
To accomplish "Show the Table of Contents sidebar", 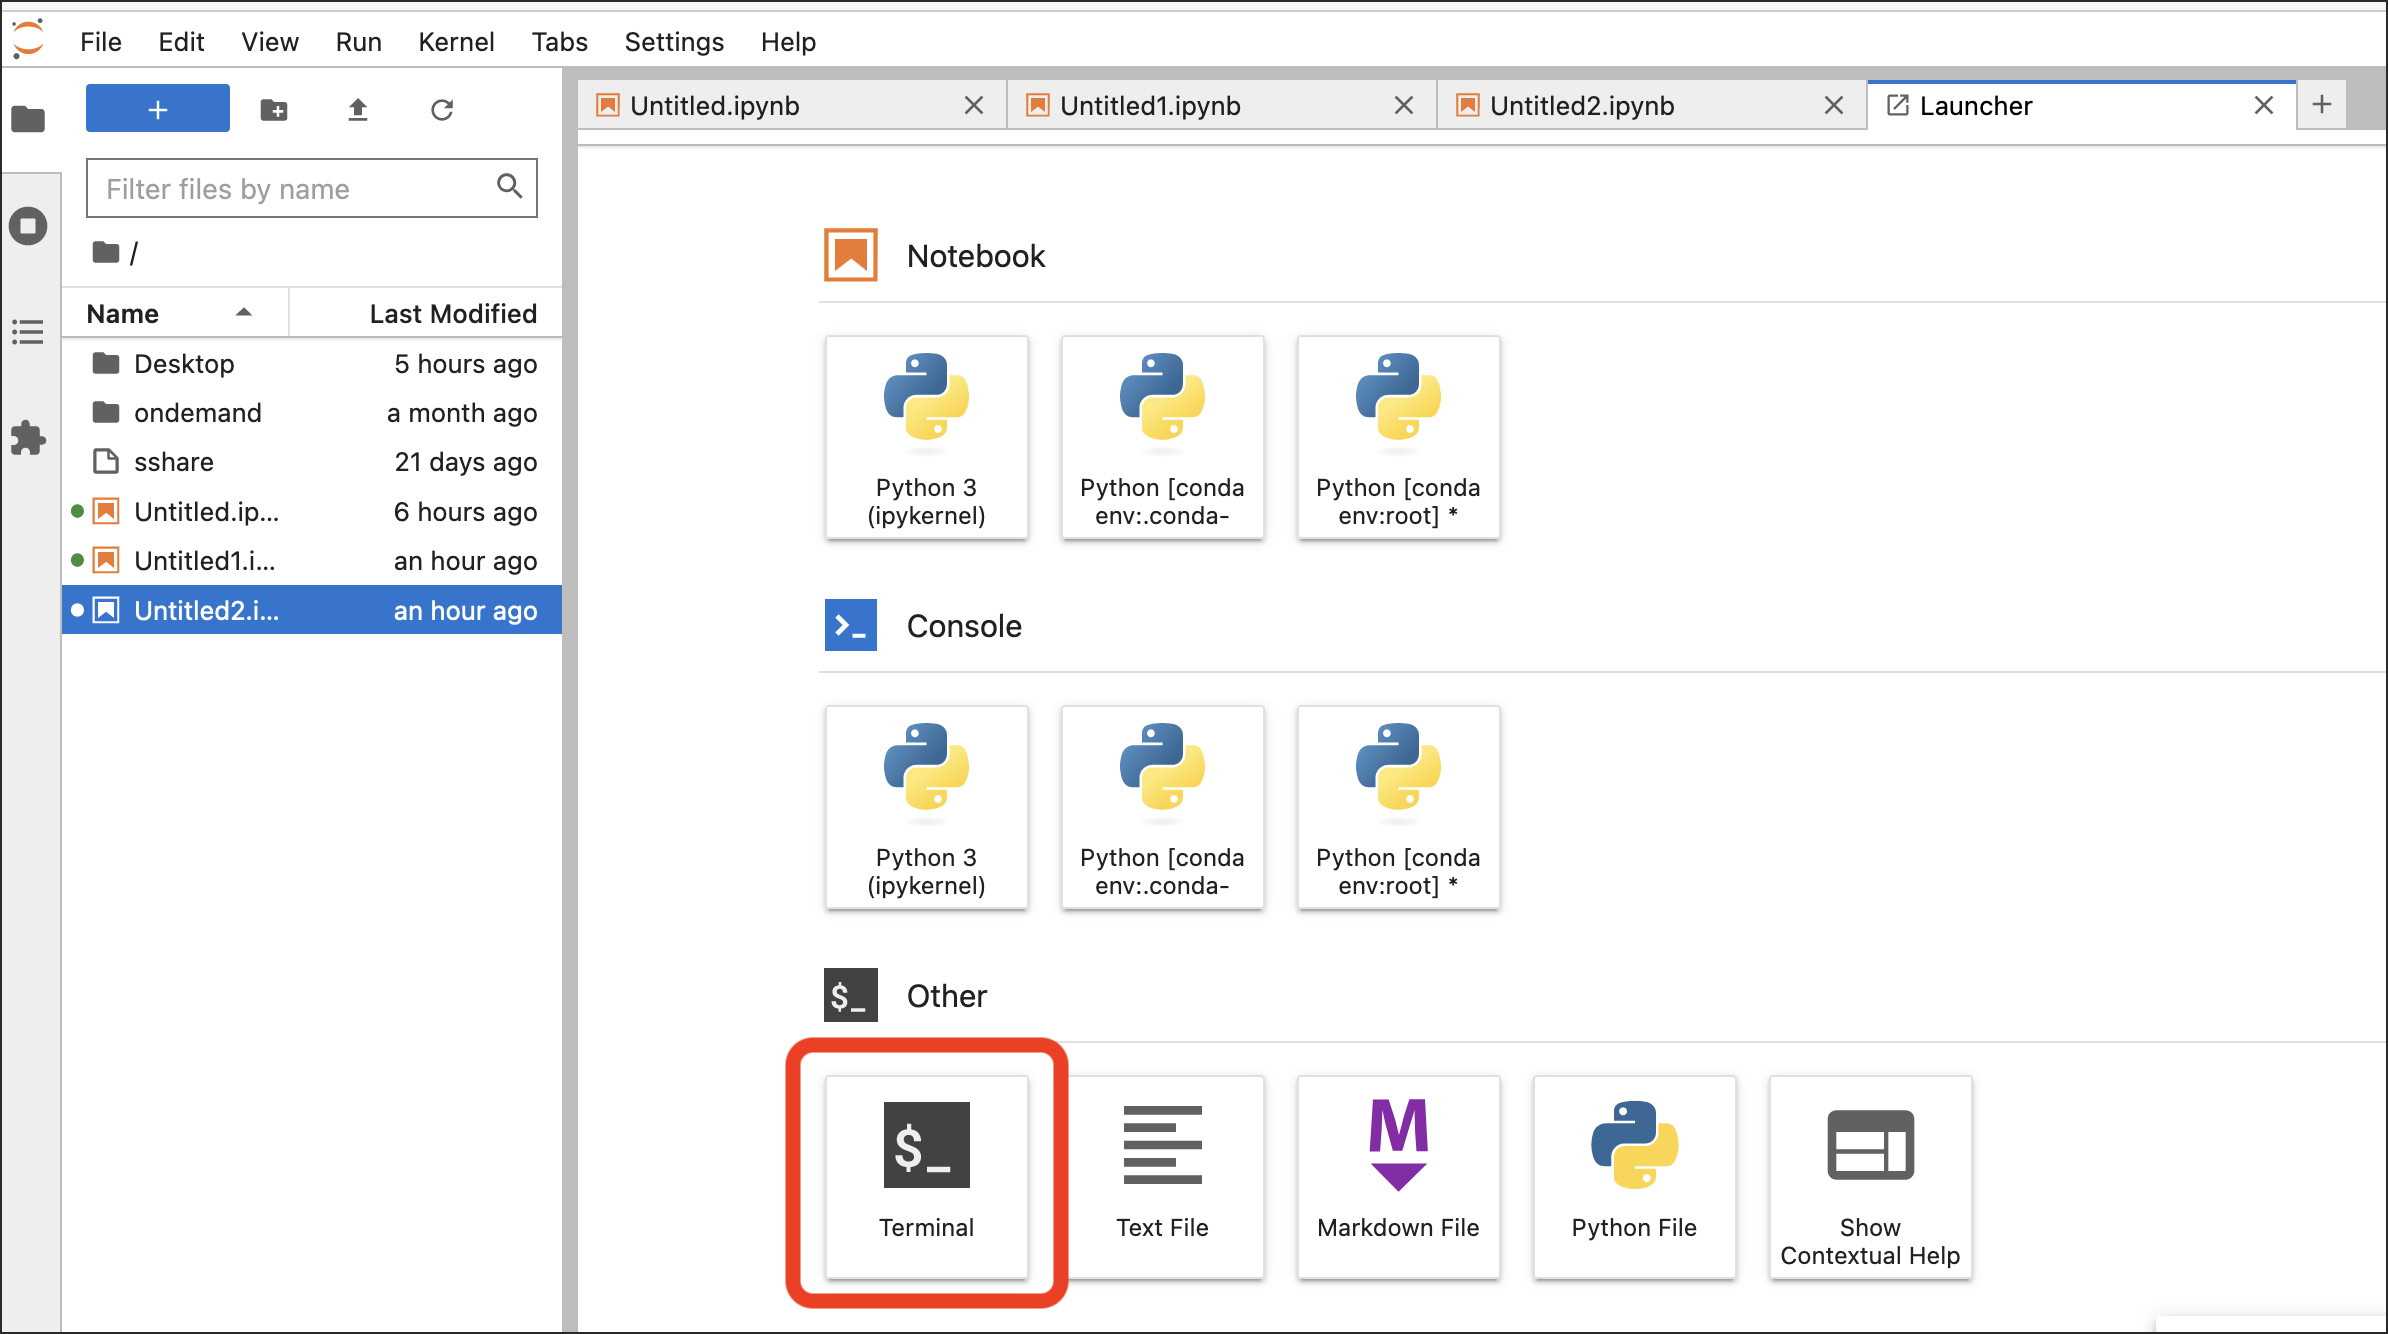I will click(28, 332).
